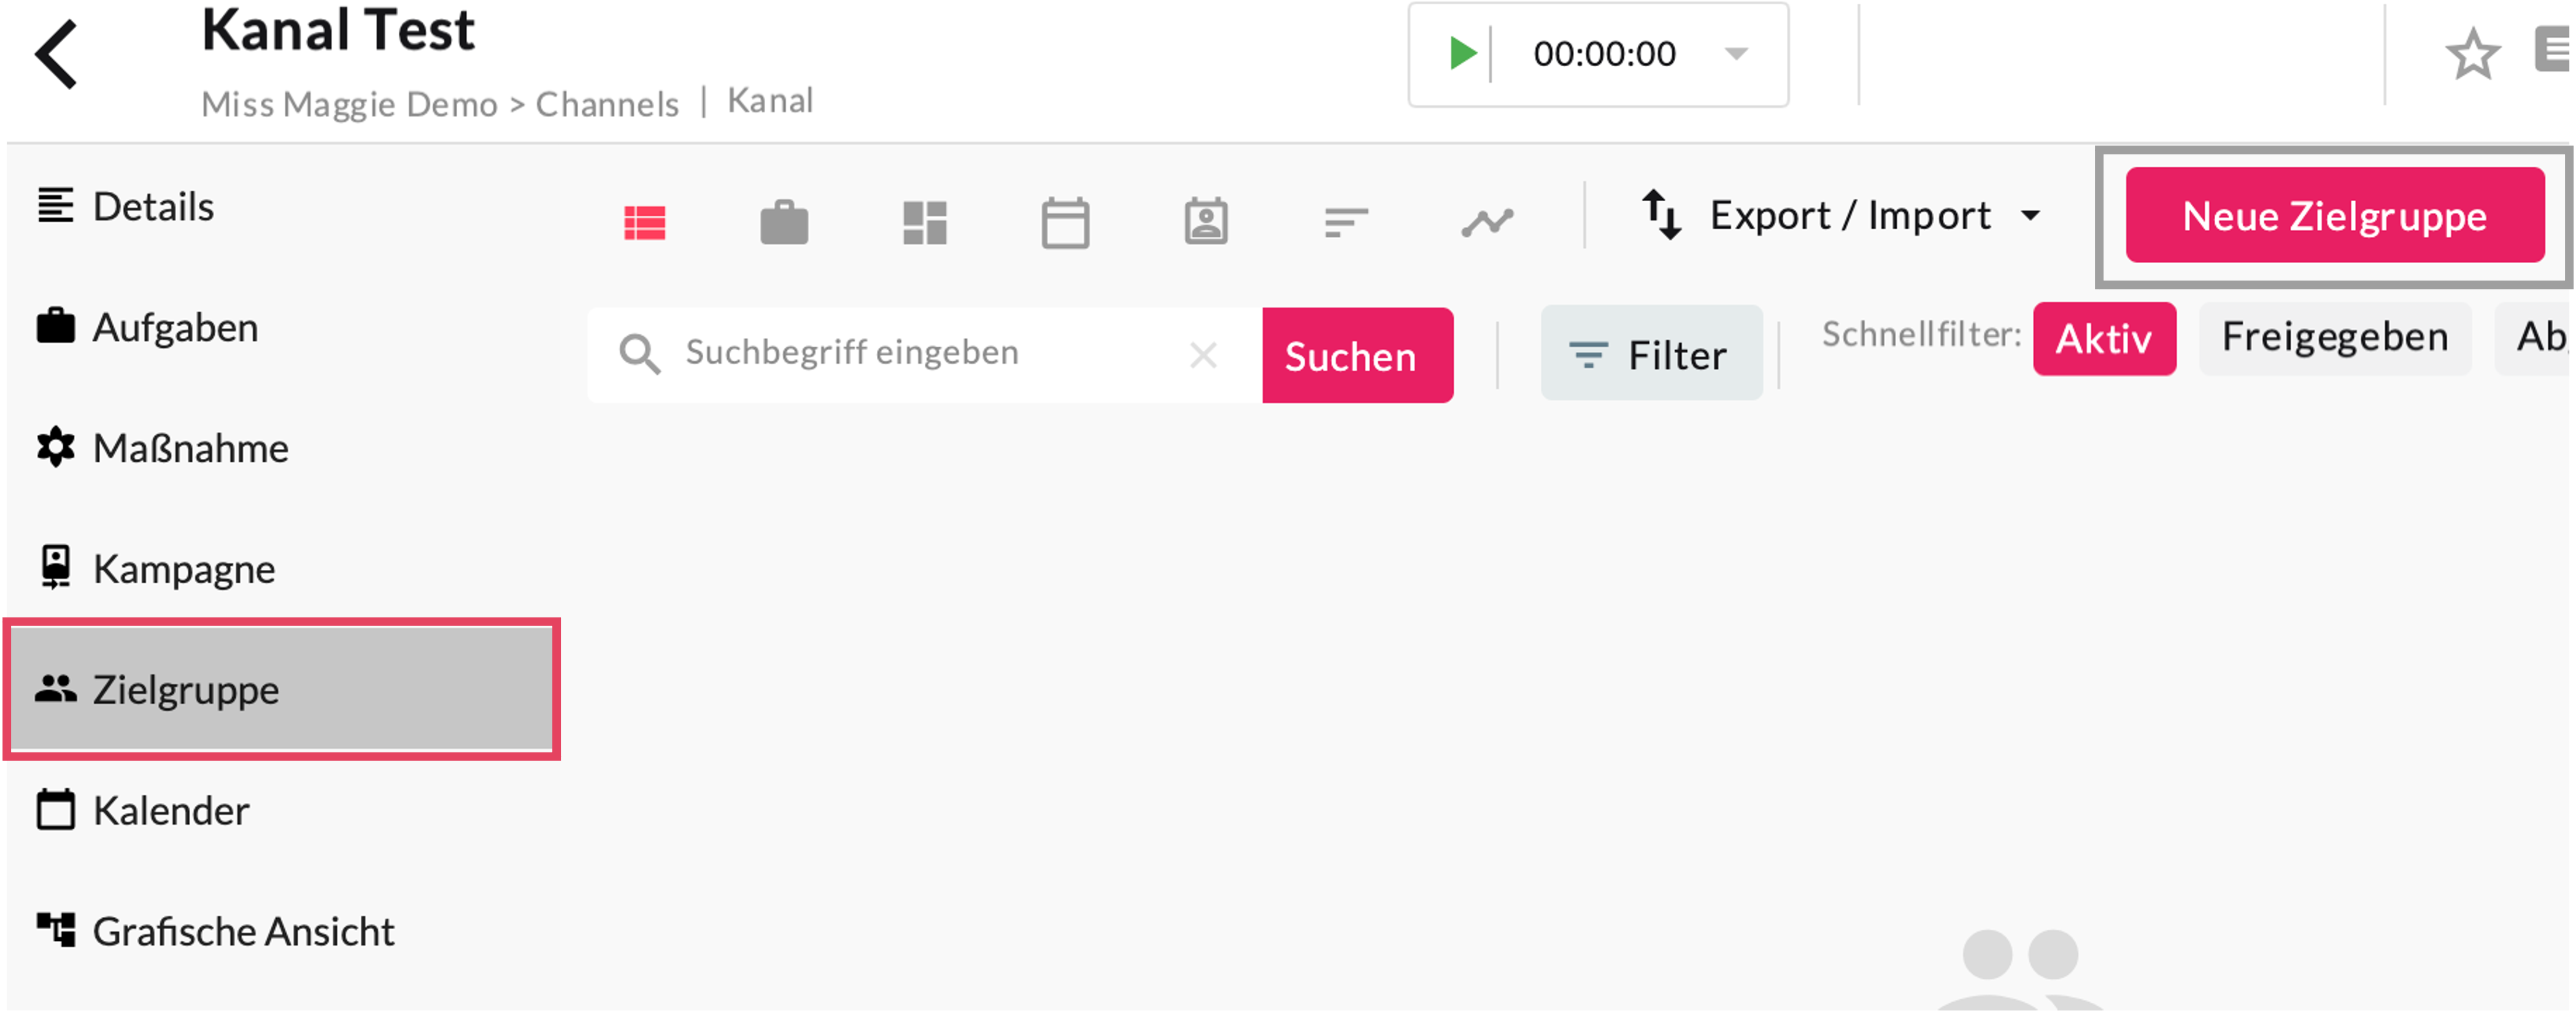Switch to red list view icon
Screen dimensions: 2576x1012
point(645,222)
